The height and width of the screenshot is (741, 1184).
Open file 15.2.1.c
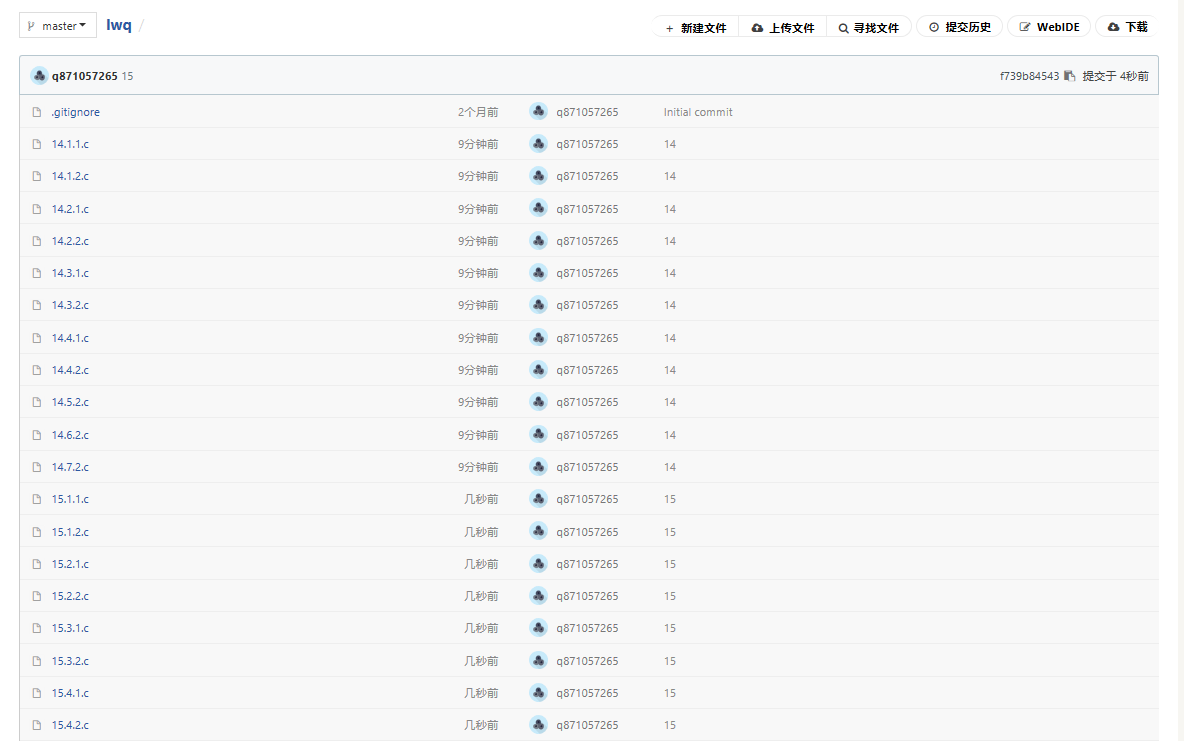coord(70,564)
